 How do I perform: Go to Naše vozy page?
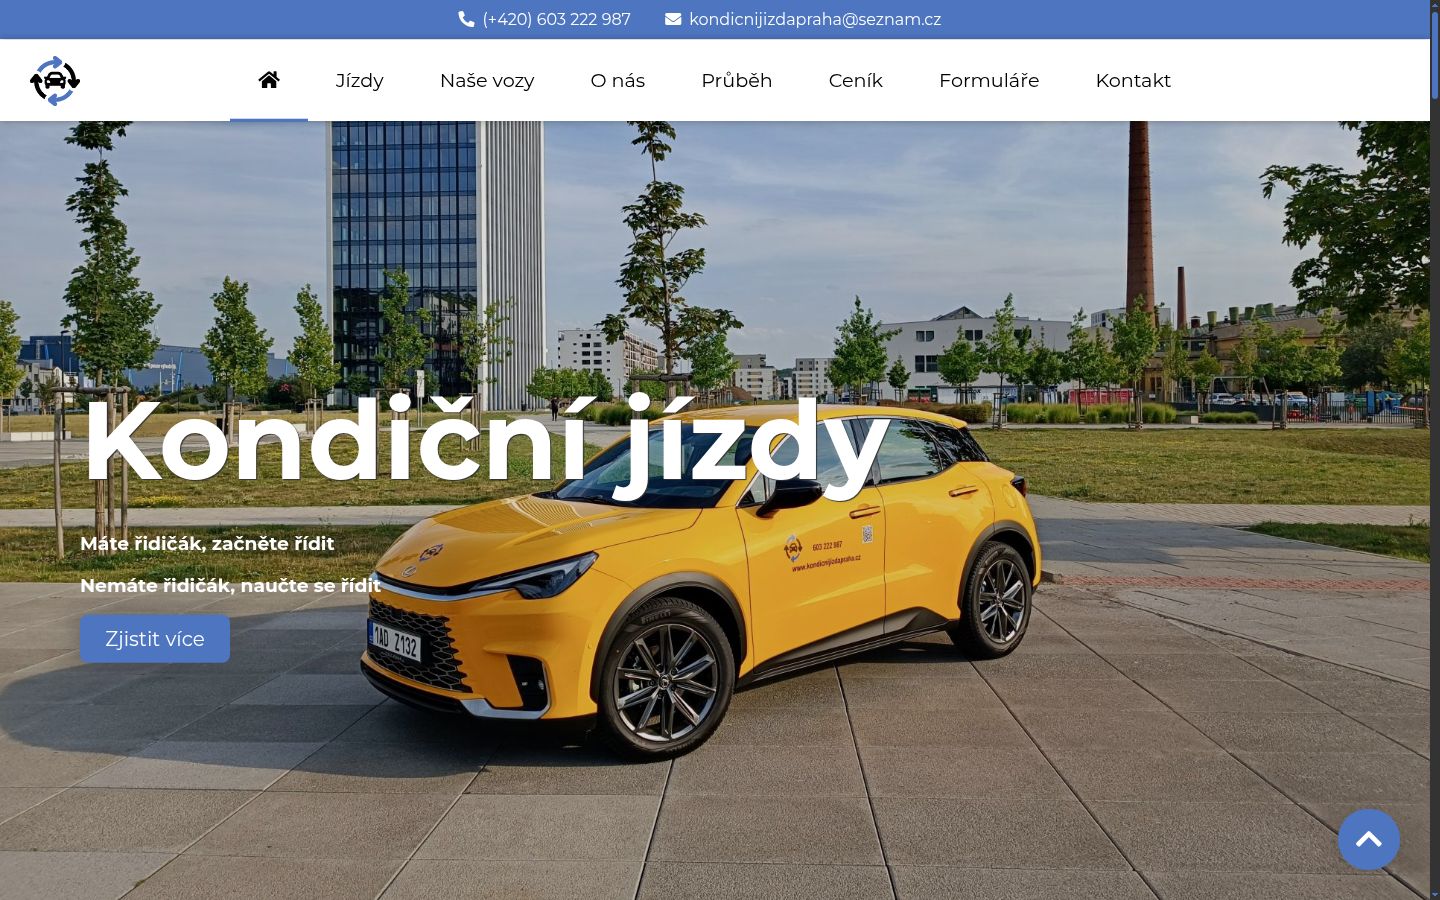487,80
